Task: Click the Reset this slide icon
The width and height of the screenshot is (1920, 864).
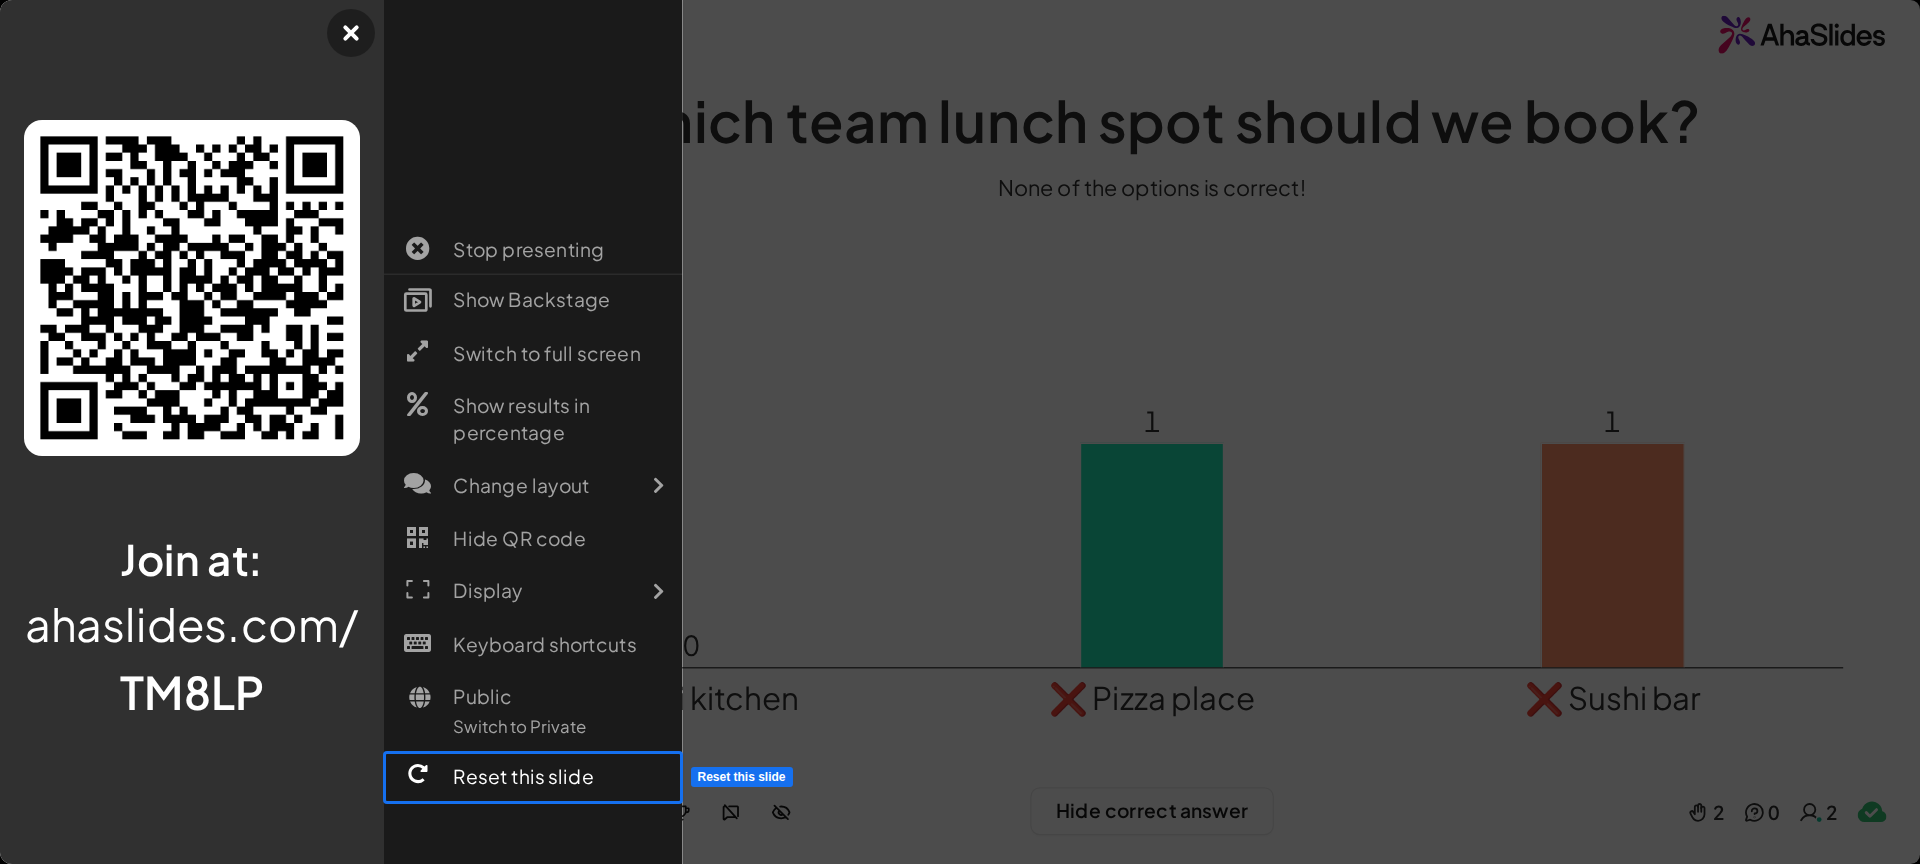Action: (x=418, y=774)
